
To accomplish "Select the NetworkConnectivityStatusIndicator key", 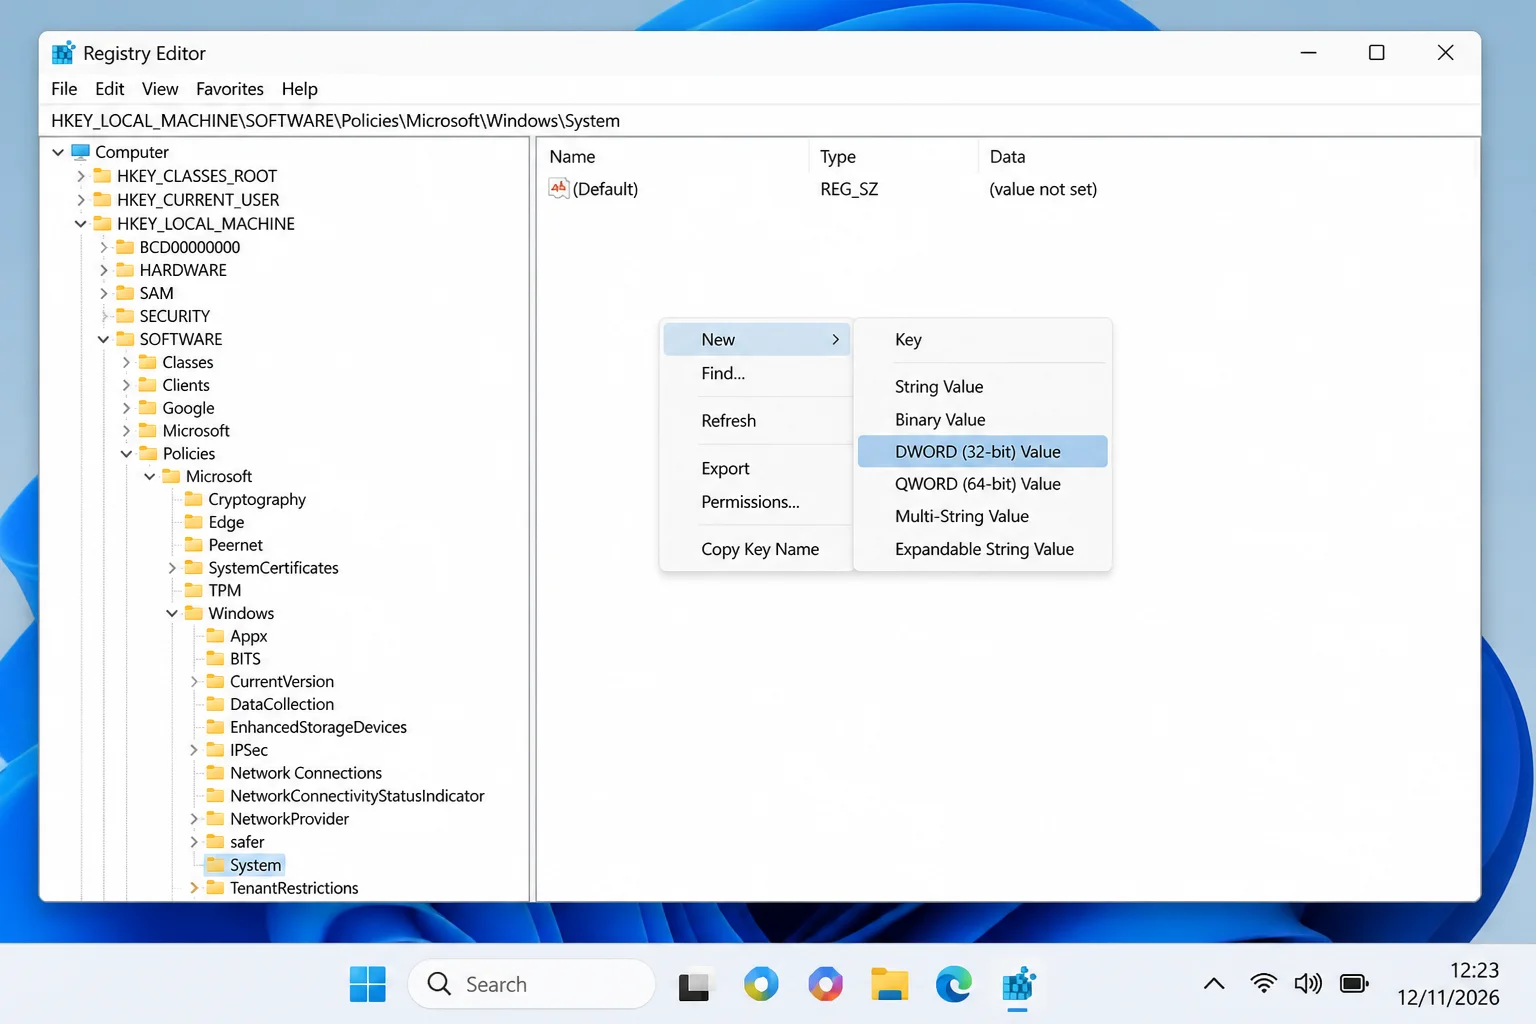I will tap(357, 796).
